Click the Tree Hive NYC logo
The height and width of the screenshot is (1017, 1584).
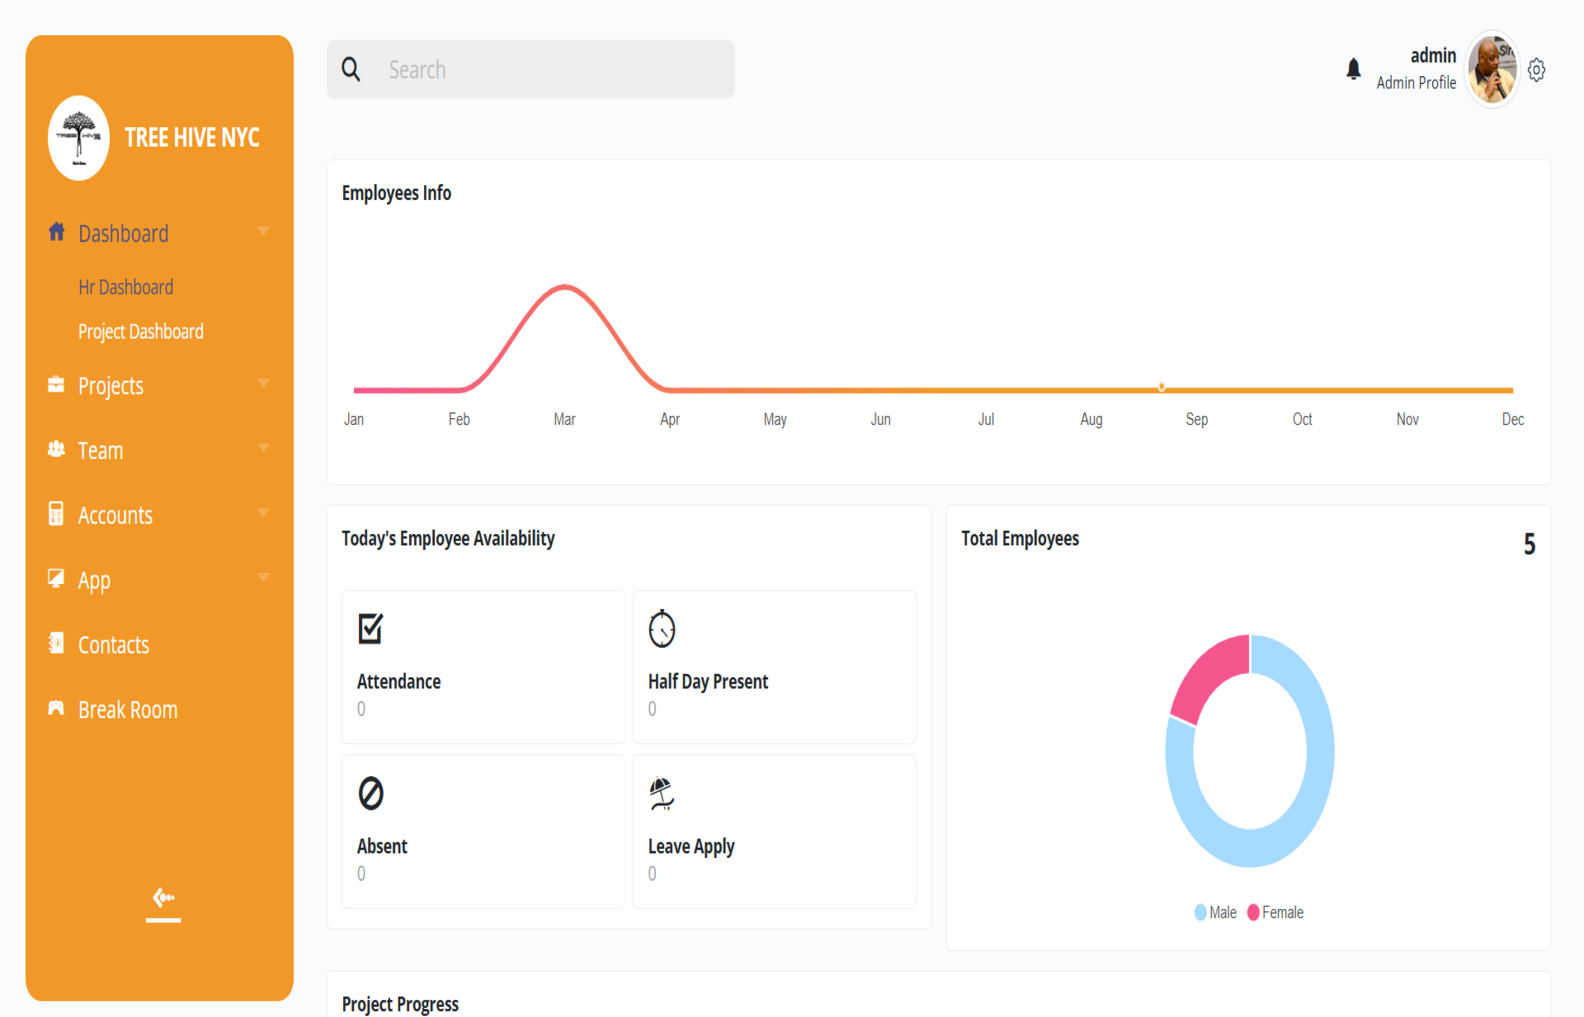[79, 138]
